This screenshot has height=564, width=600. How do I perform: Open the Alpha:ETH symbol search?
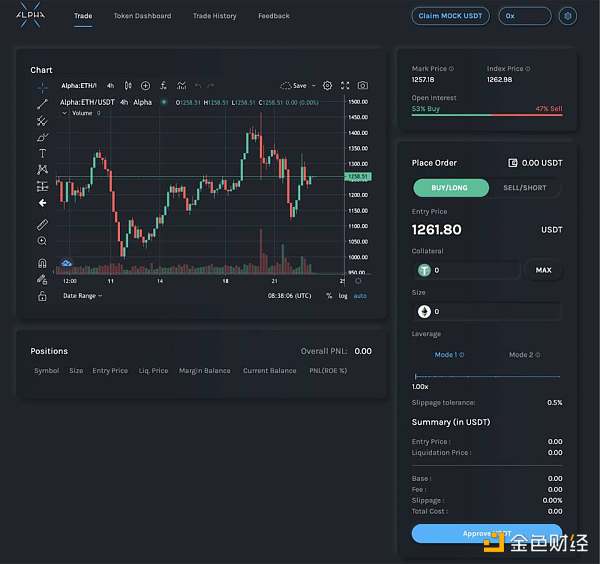(79, 86)
